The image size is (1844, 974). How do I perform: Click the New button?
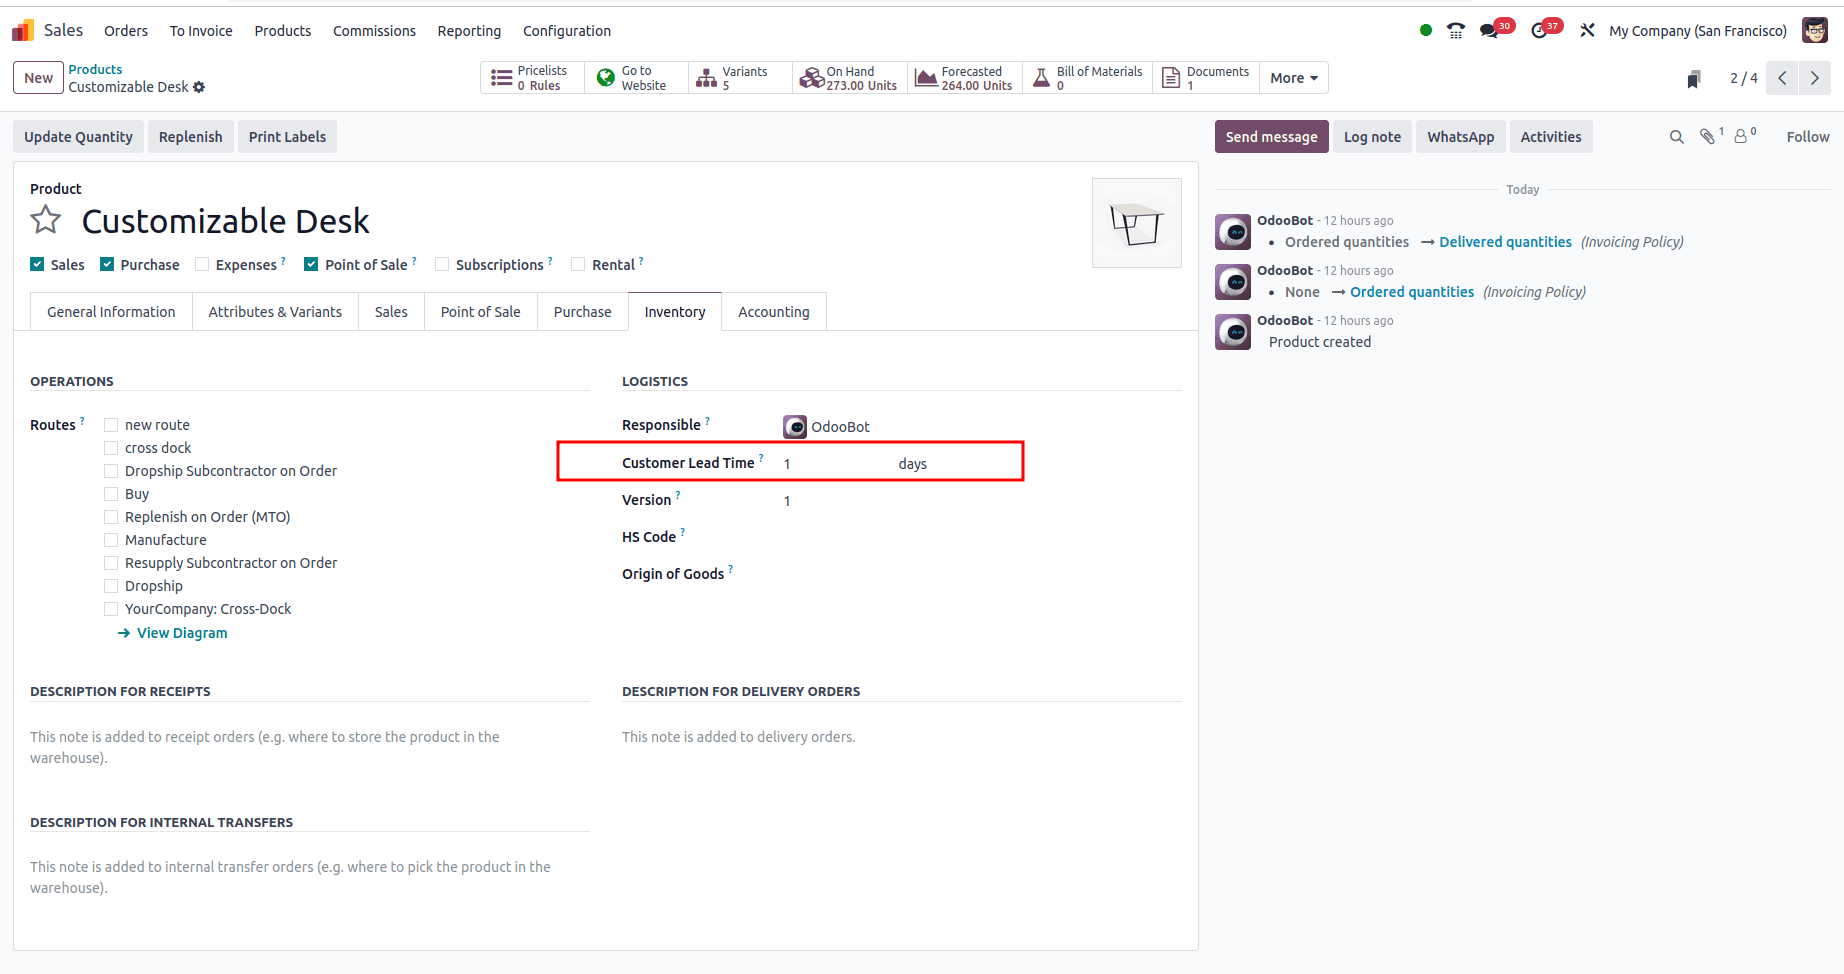(38, 78)
